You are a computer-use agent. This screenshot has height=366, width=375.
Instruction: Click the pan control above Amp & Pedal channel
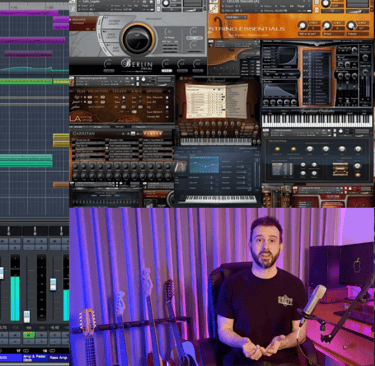[35, 231]
